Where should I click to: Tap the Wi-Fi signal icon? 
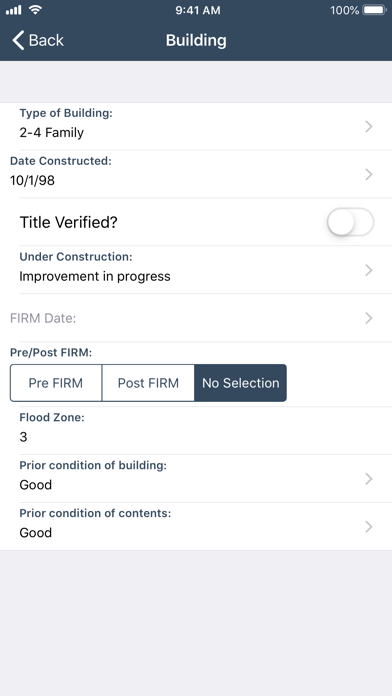pos(35,10)
